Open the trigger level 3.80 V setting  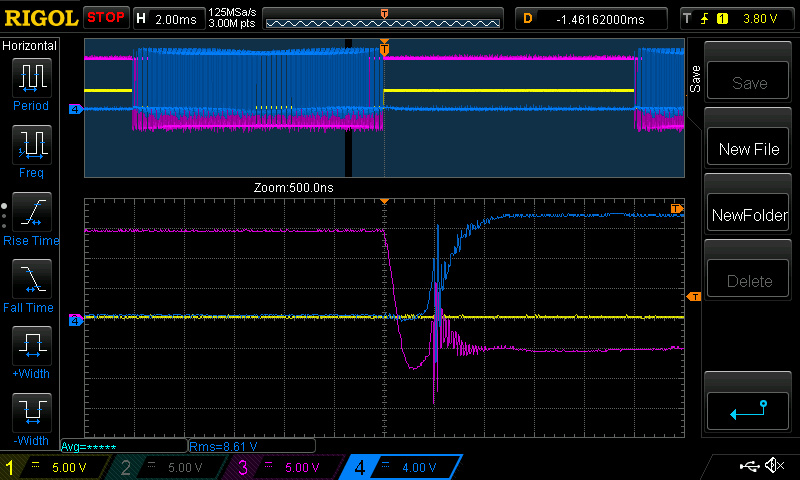click(x=738, y=18)
